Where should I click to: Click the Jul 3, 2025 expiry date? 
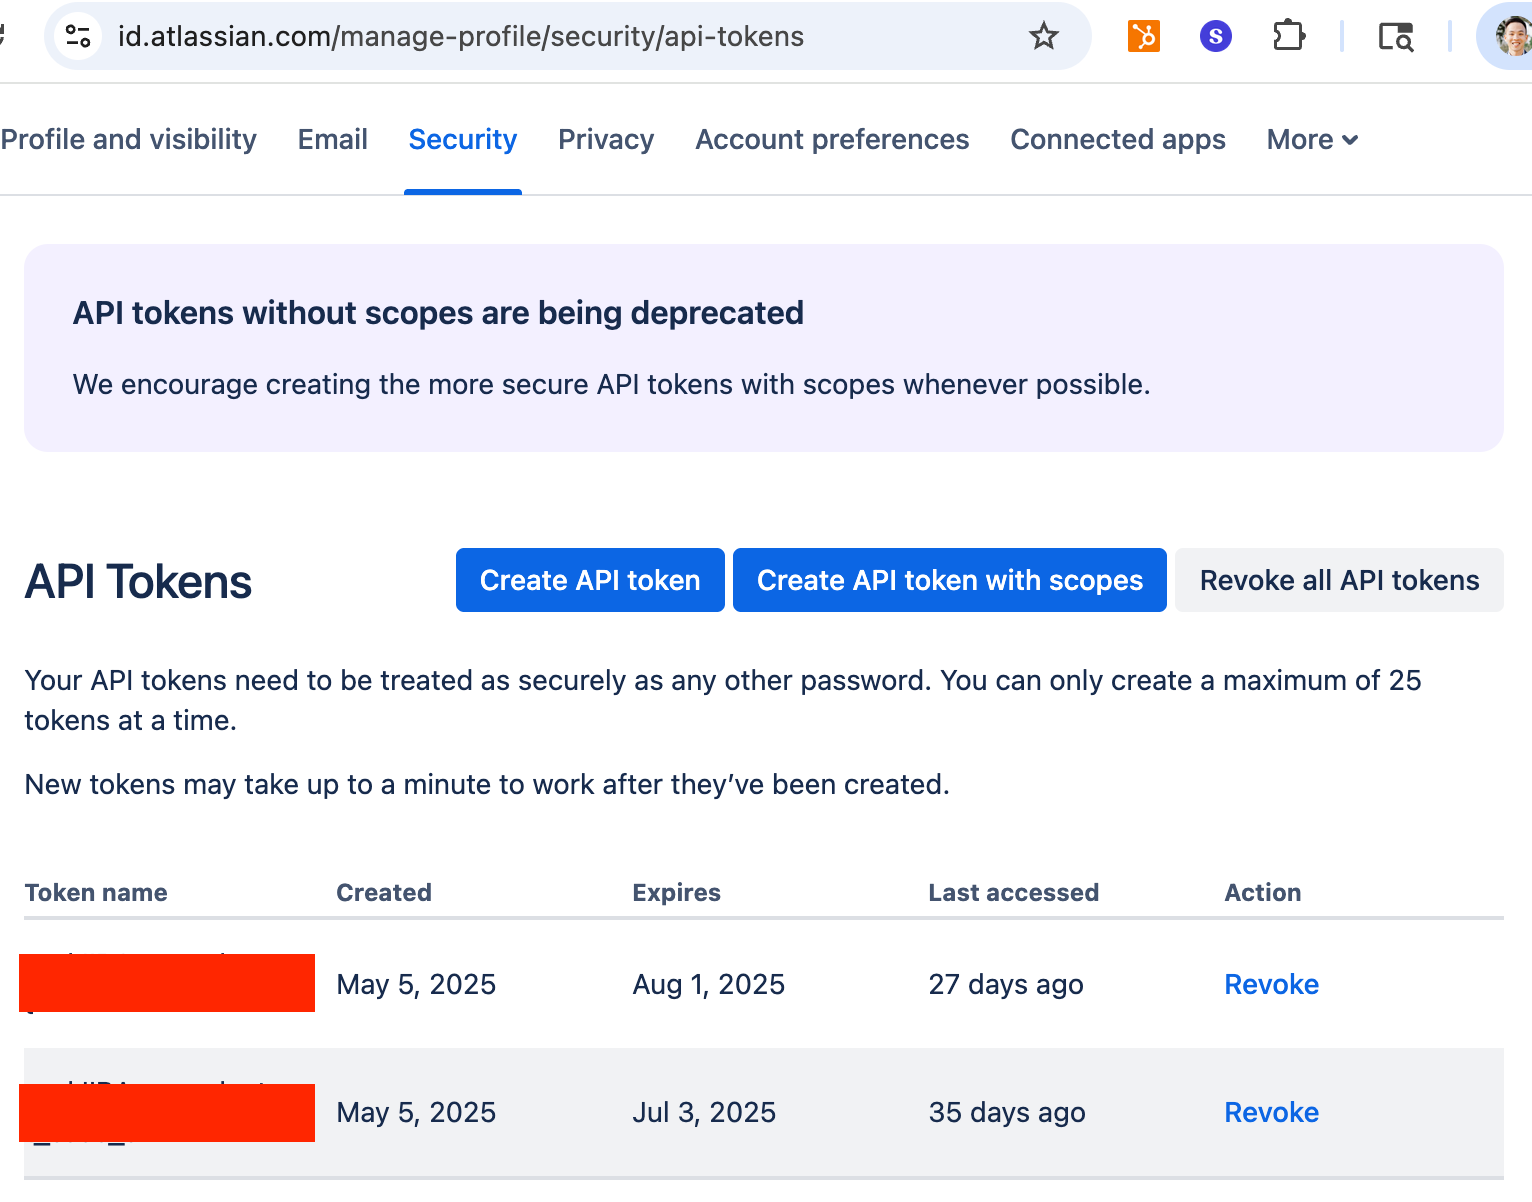704,1113
